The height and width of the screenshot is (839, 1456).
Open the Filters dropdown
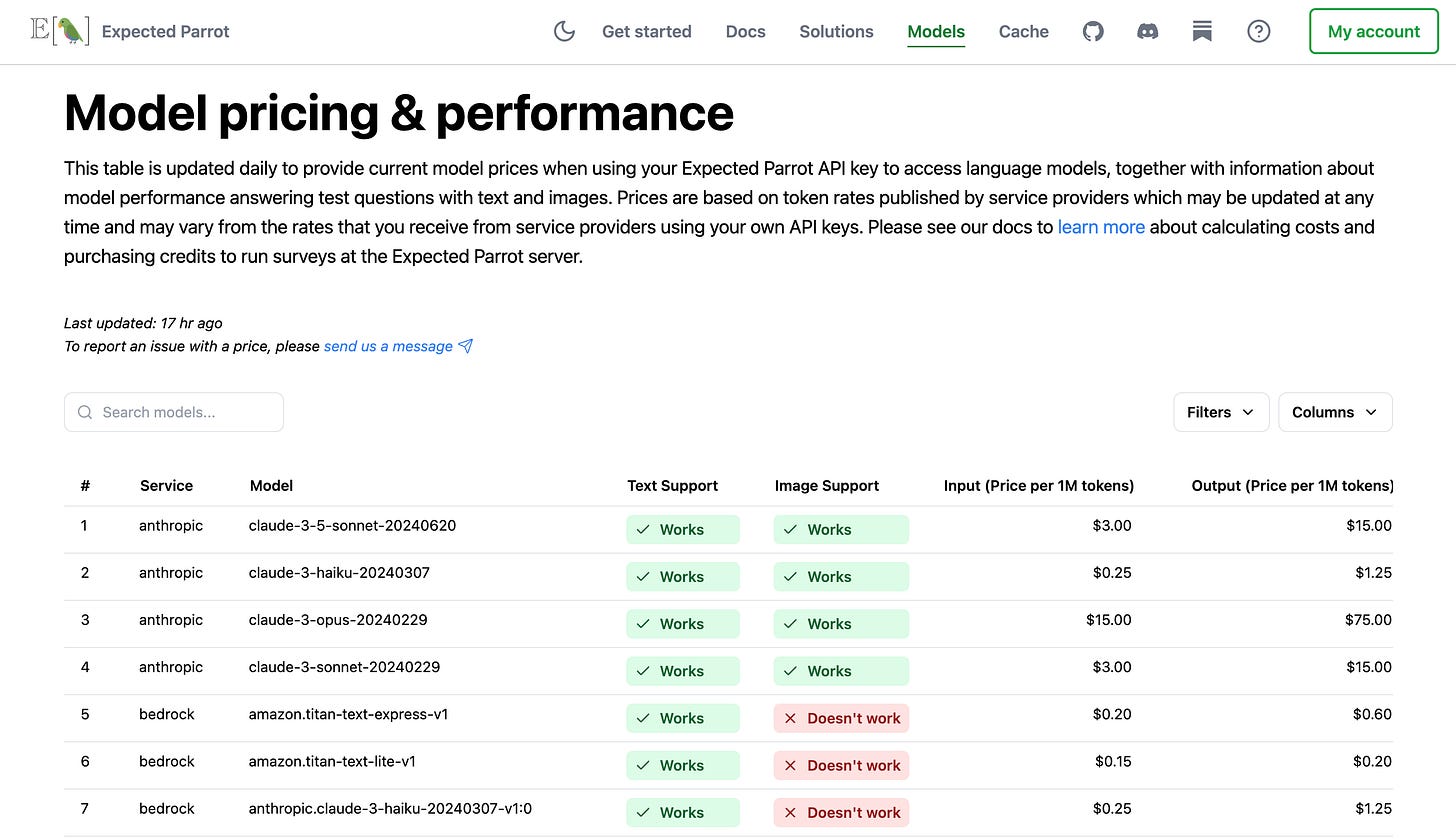click(x=1221, y=412)
